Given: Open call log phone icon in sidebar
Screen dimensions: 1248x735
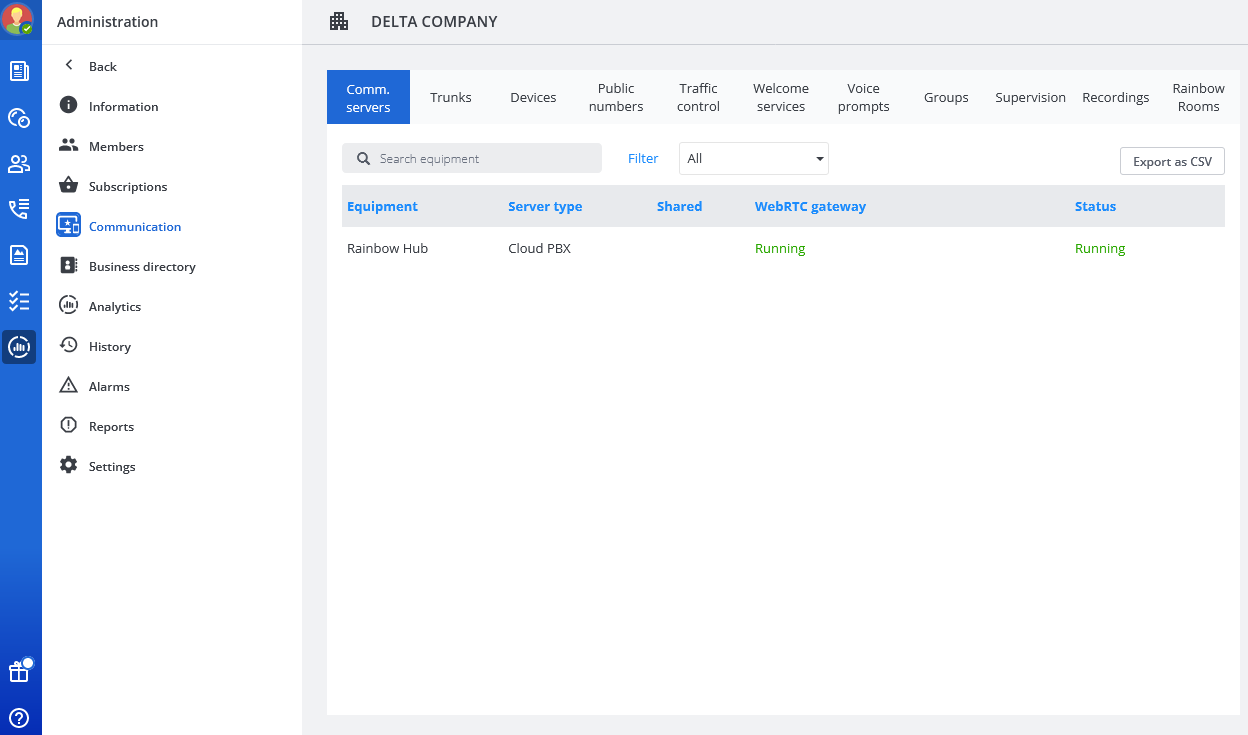Looking at the screenshot, I should click(19, 208).
